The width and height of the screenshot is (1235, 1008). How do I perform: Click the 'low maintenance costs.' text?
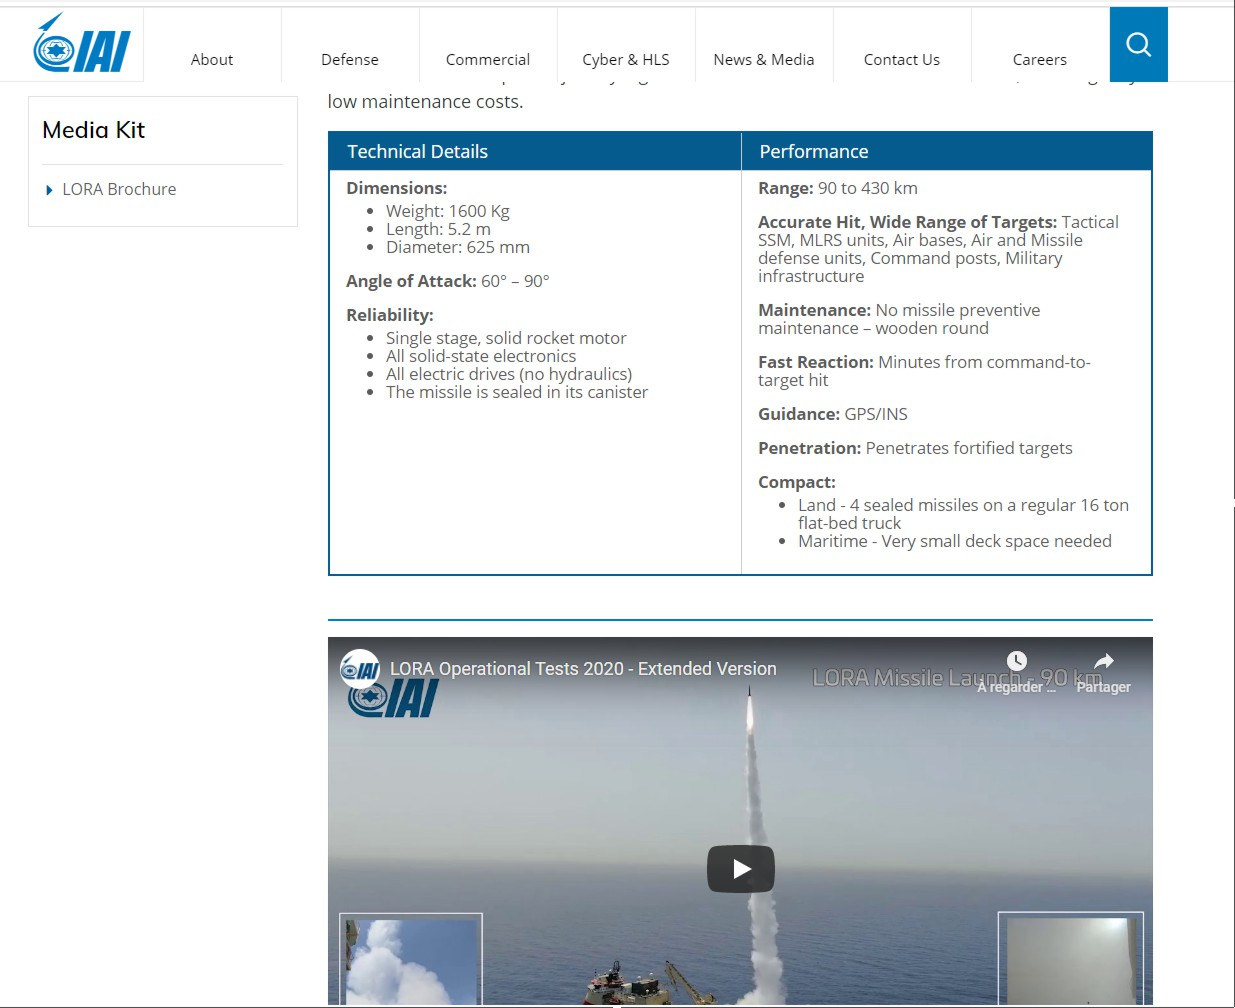coord(426,102)
